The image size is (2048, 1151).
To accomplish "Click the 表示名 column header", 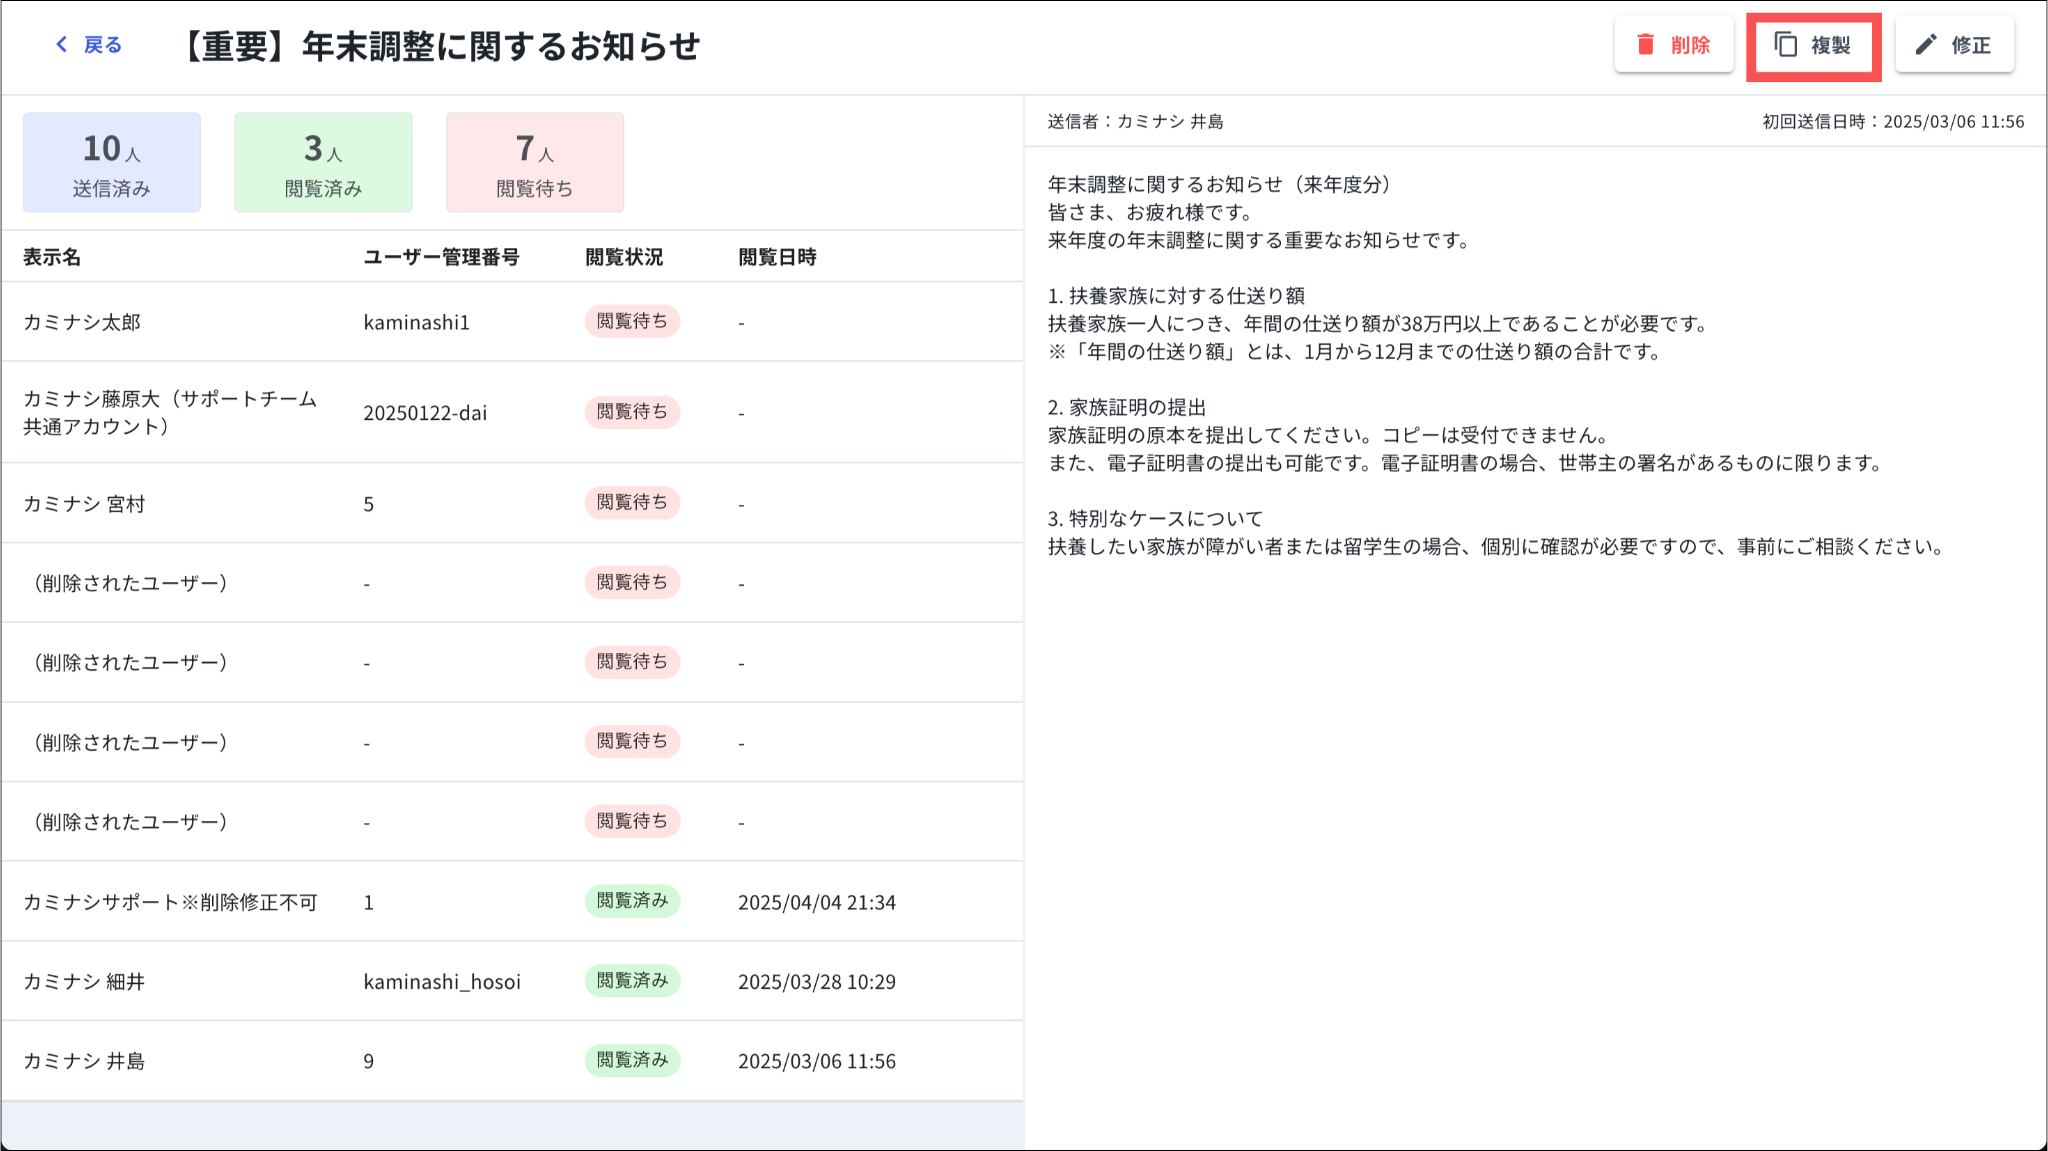I will pyautogui.click(x=52, y=257).
